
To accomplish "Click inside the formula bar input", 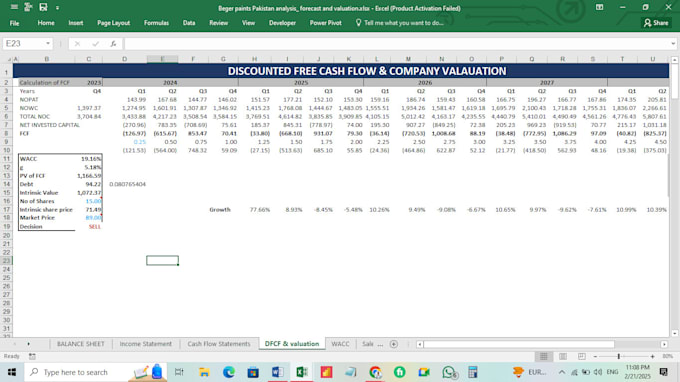I will (x=397, y=44).
